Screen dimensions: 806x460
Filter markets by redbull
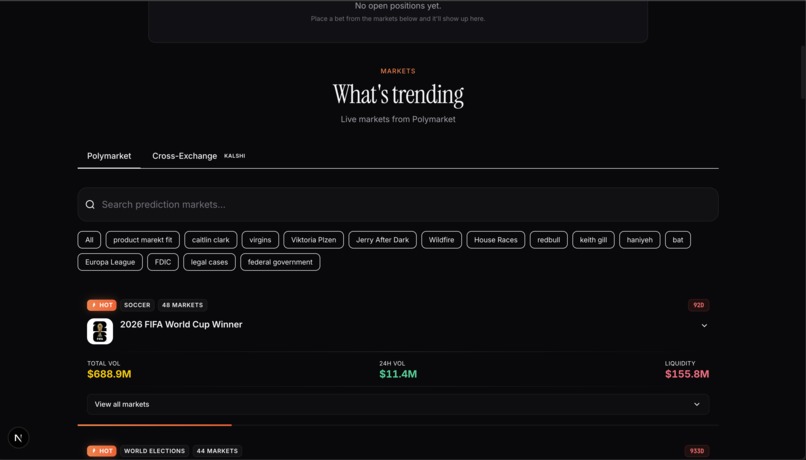[x=548, y=240]
